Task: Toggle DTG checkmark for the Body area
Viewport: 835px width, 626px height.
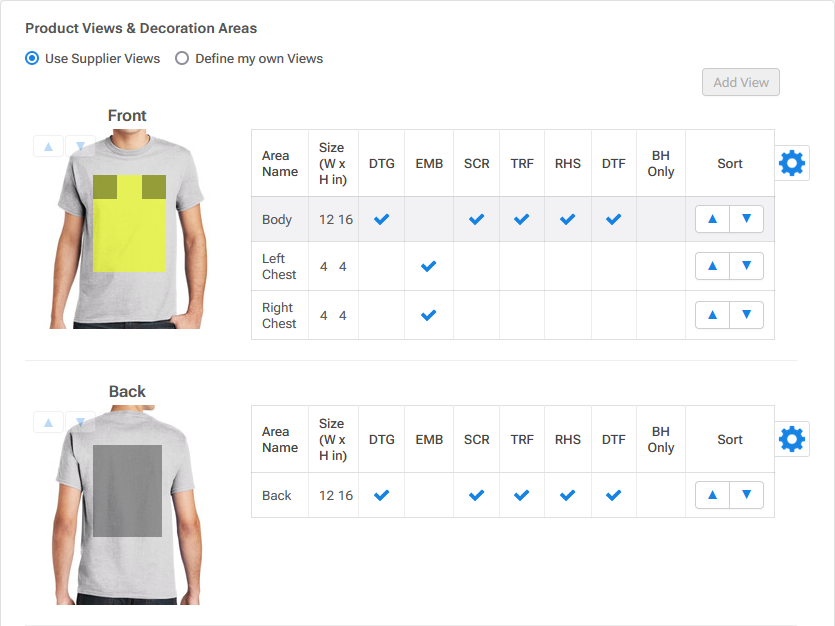Action: click(x=380, y=219)
